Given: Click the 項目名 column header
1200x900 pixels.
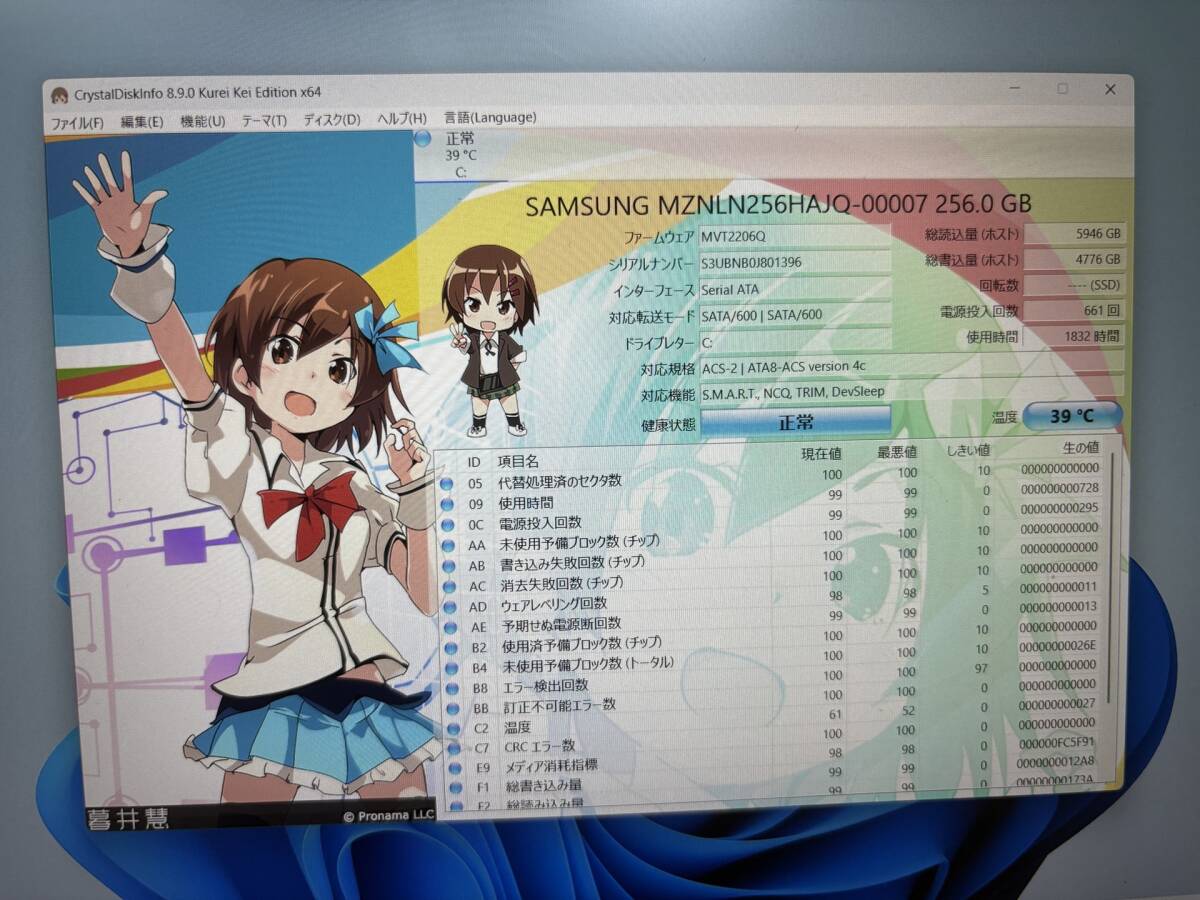Looking at the screenshot, I should (518, 462).
